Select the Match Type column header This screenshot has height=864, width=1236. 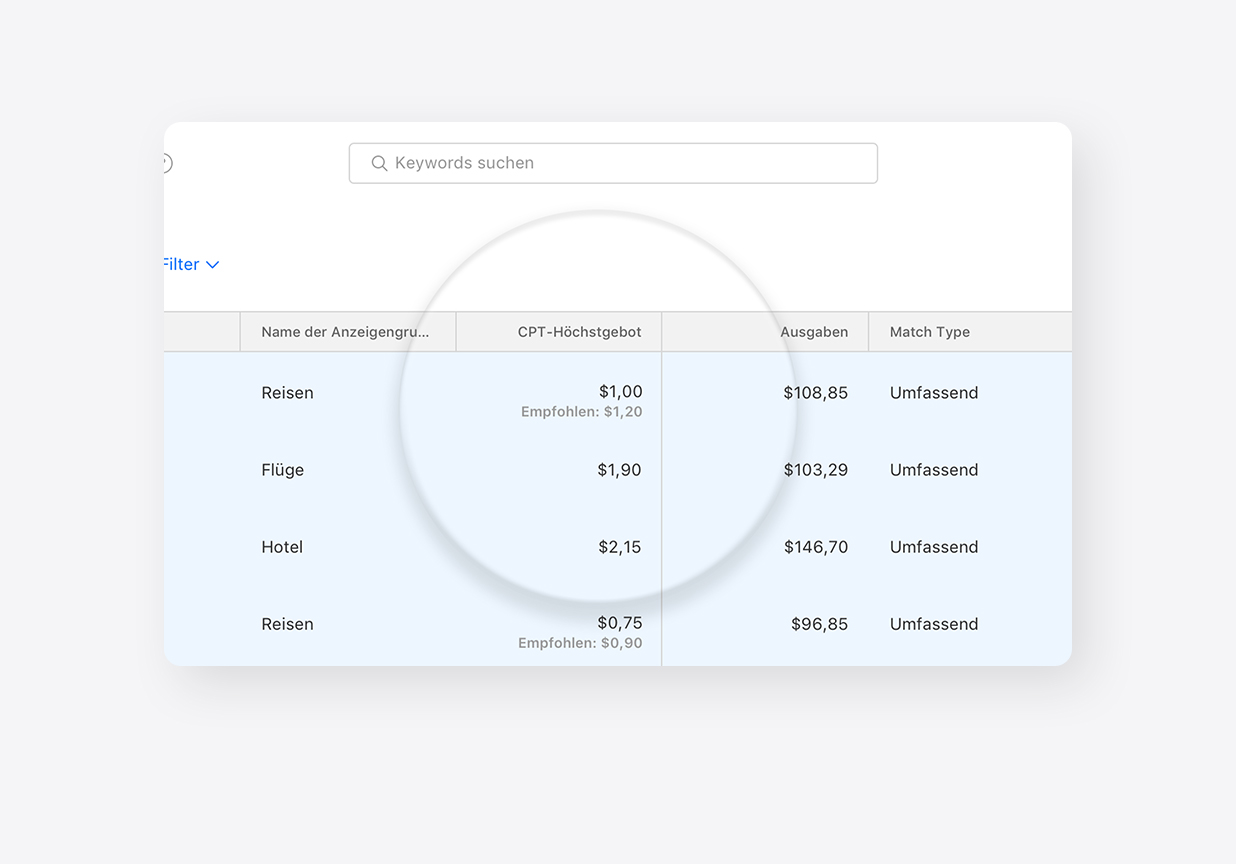click(927, 331)
